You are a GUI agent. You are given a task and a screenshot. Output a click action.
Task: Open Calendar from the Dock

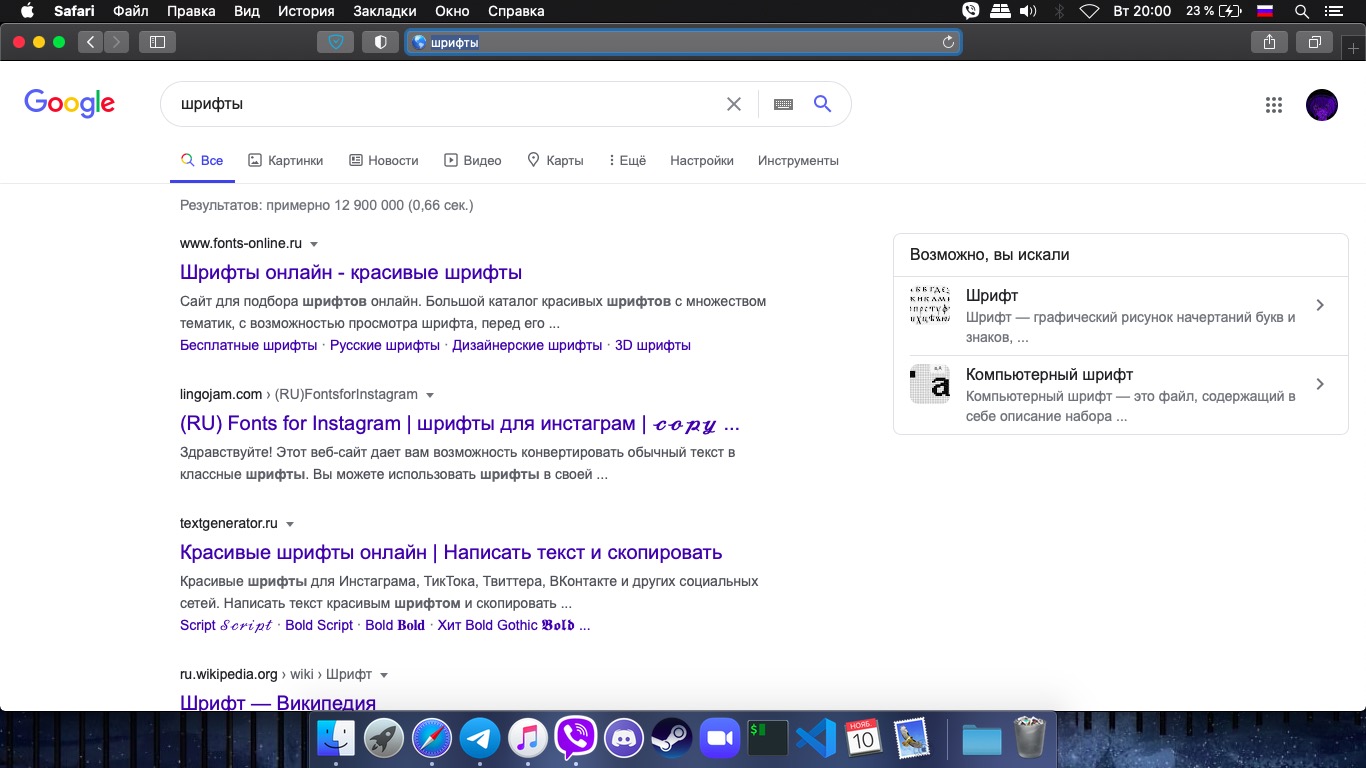(863, 739)
